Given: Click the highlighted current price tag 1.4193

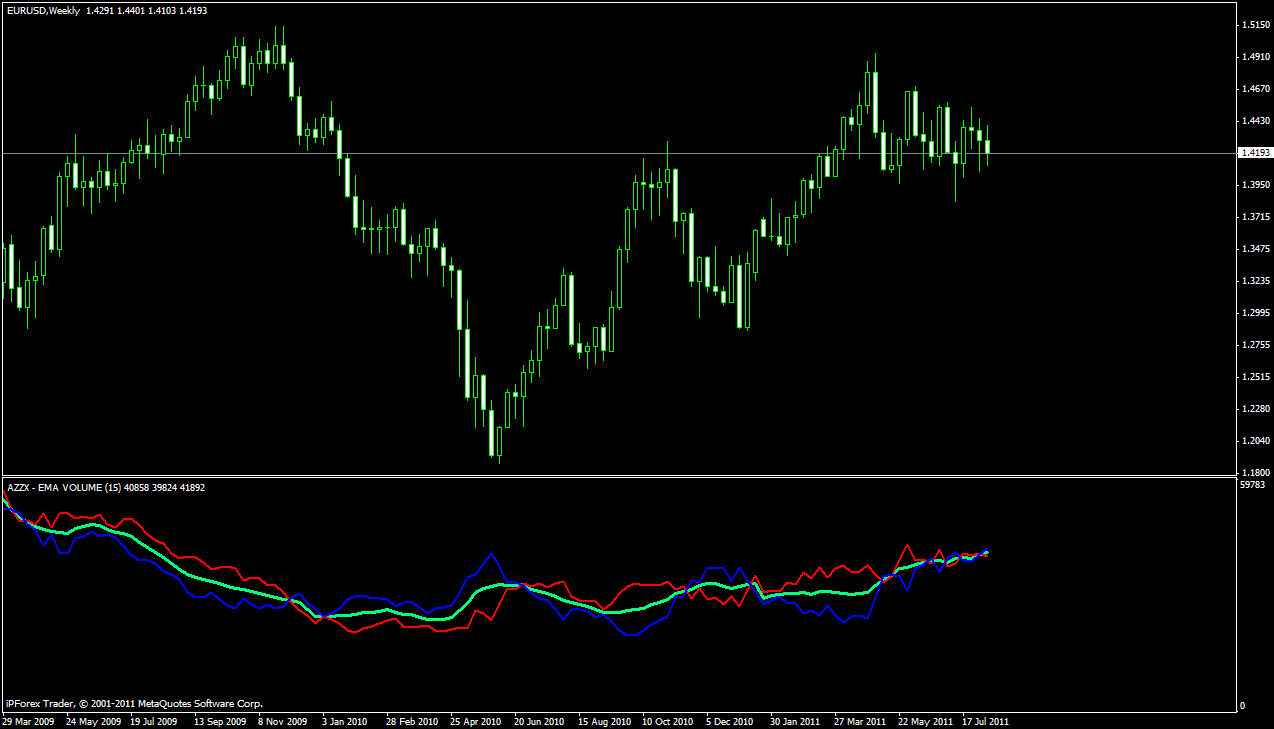Looking at the screenshot, I should [x=1254, y=152].
